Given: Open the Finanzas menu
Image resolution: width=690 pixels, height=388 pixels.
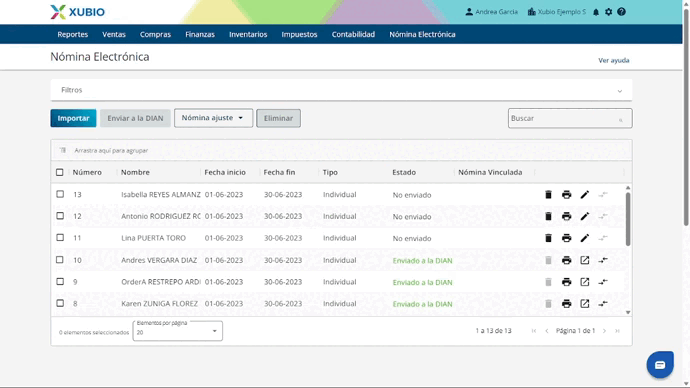Looking at the screenshot, I should click(200, 34).
